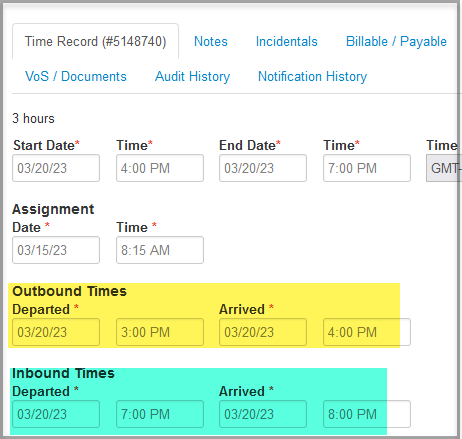Open the Incidentals tab
The height and width of the screenshot is (439, 462).
(x=287, y=41)
